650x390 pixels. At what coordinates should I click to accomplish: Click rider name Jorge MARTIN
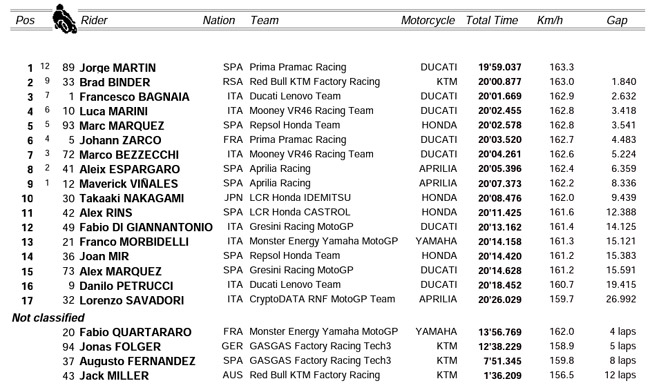[118, 68]
